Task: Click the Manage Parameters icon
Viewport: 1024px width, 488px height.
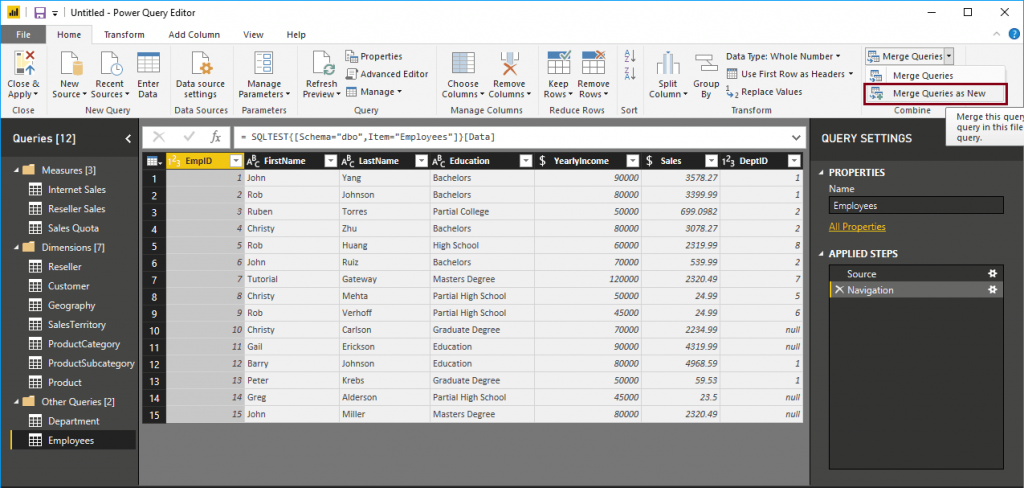Action: click(x=264, y=64)
